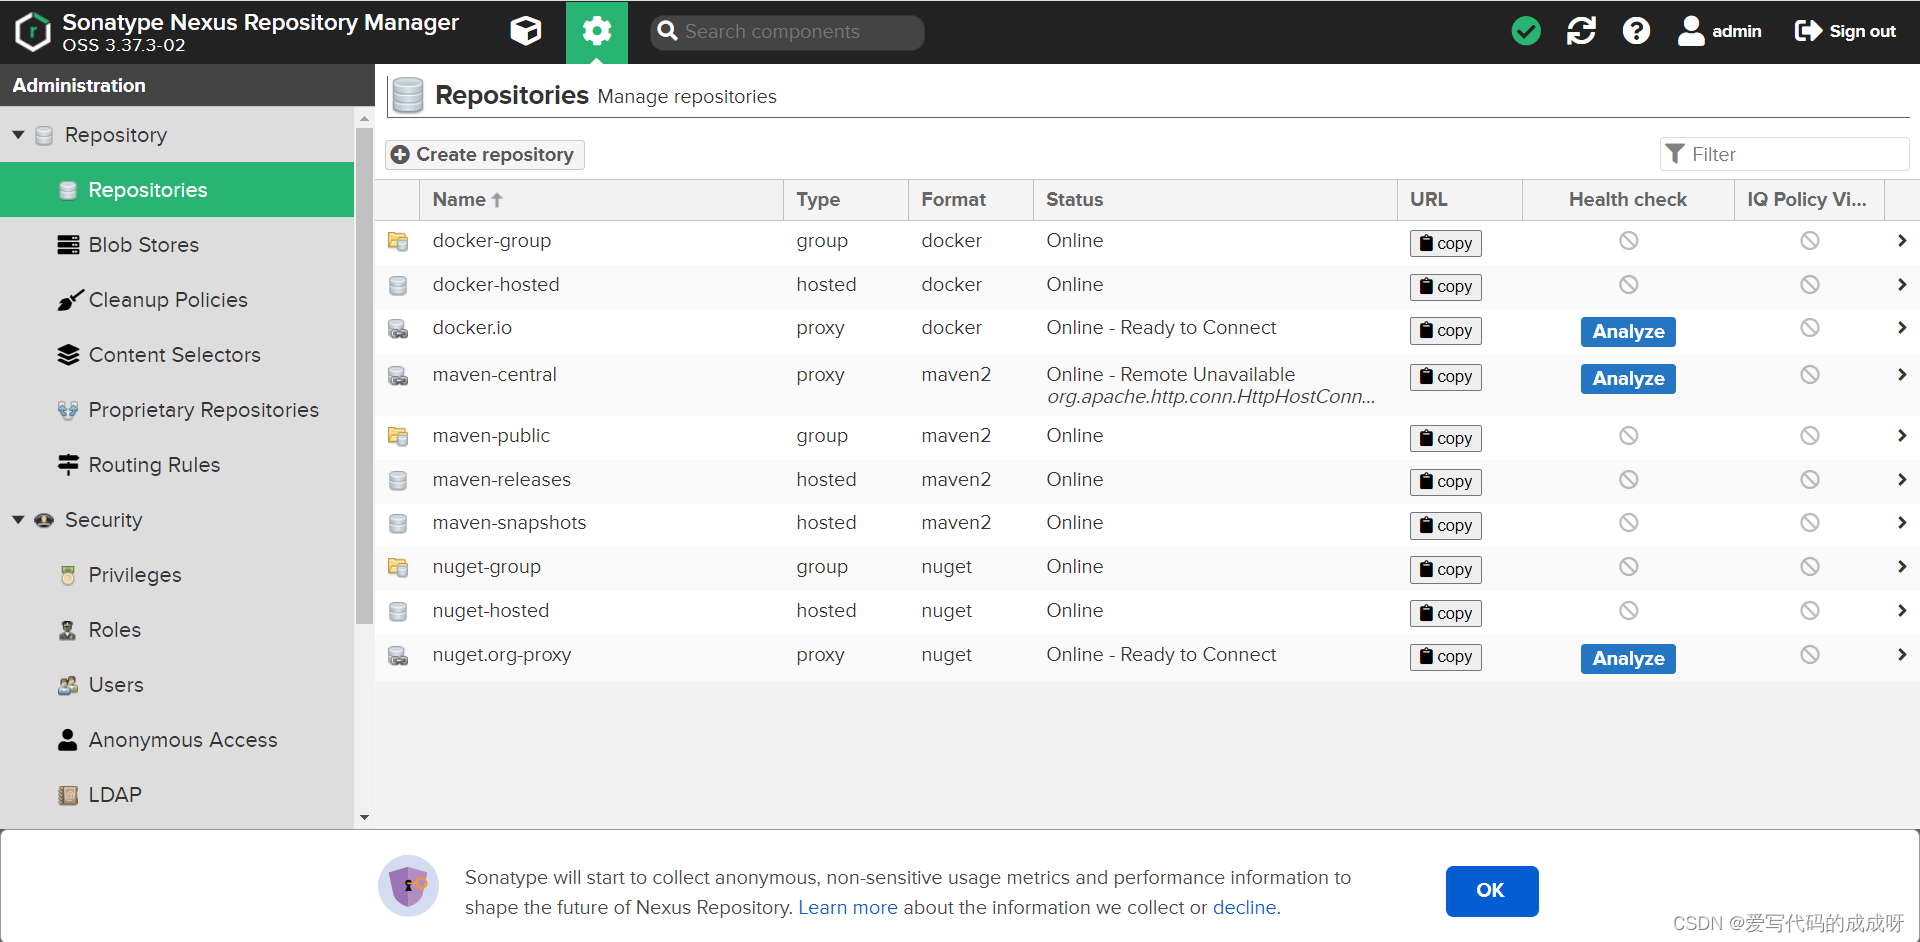Copy URL of maven-snapshots repository
1920x942 pixels.
1445,525
